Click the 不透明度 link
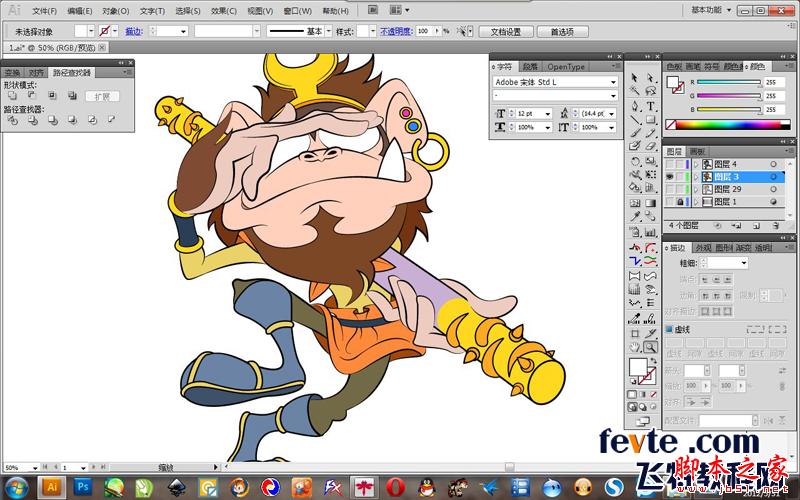 pos(396,31)
